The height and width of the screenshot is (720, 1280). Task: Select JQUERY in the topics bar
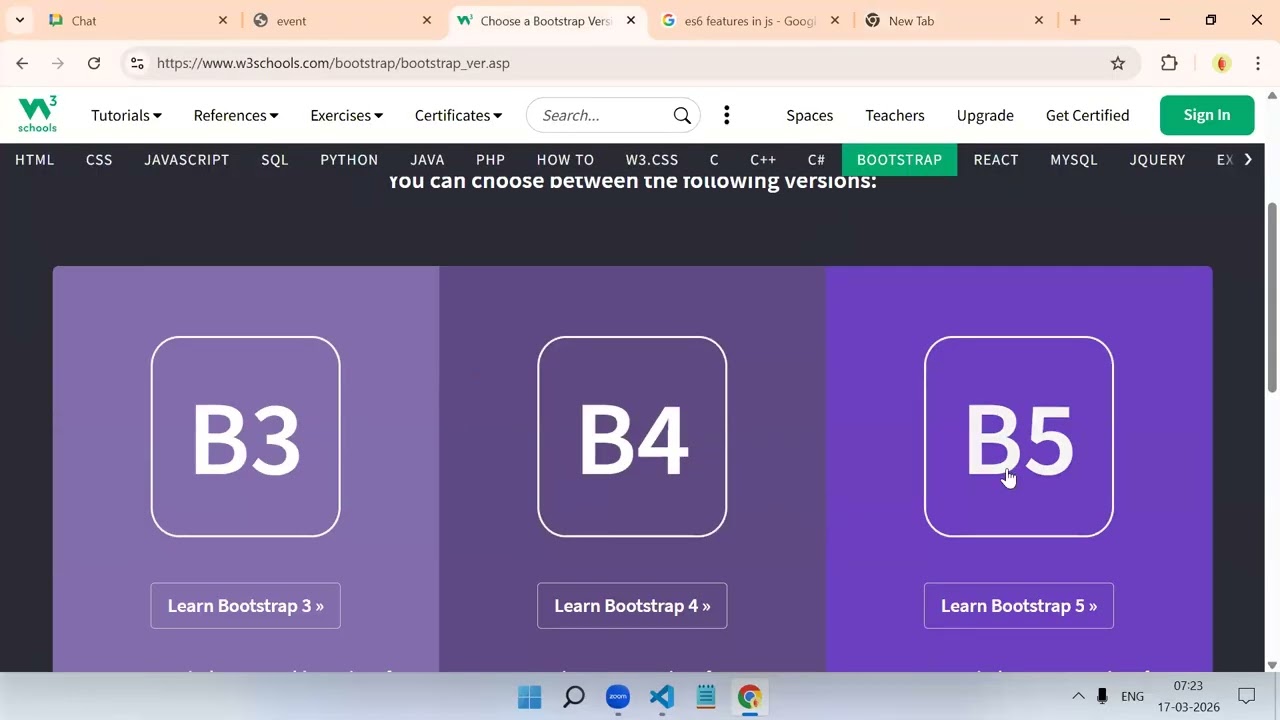click(1157, 160)
